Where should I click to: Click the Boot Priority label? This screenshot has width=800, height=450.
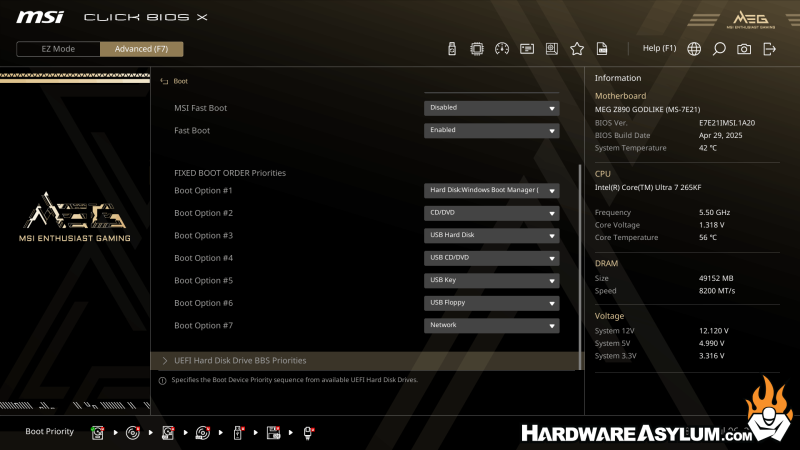coord(49,432)
